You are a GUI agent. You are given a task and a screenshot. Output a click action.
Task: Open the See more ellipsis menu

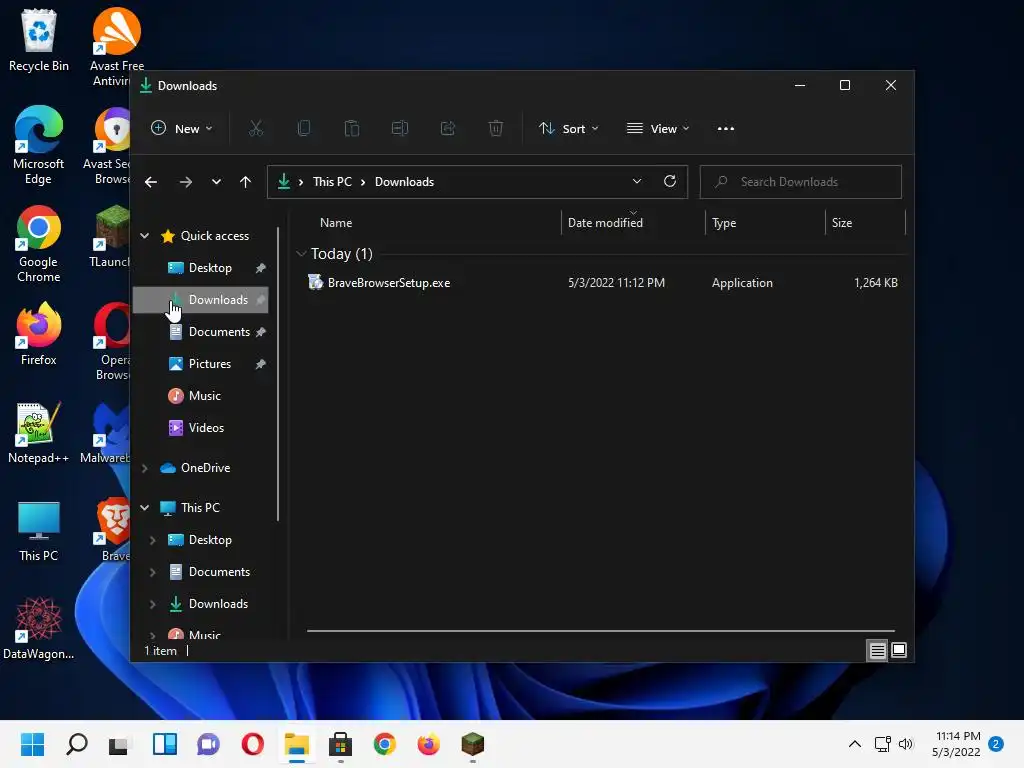click(x=726, y=129)
